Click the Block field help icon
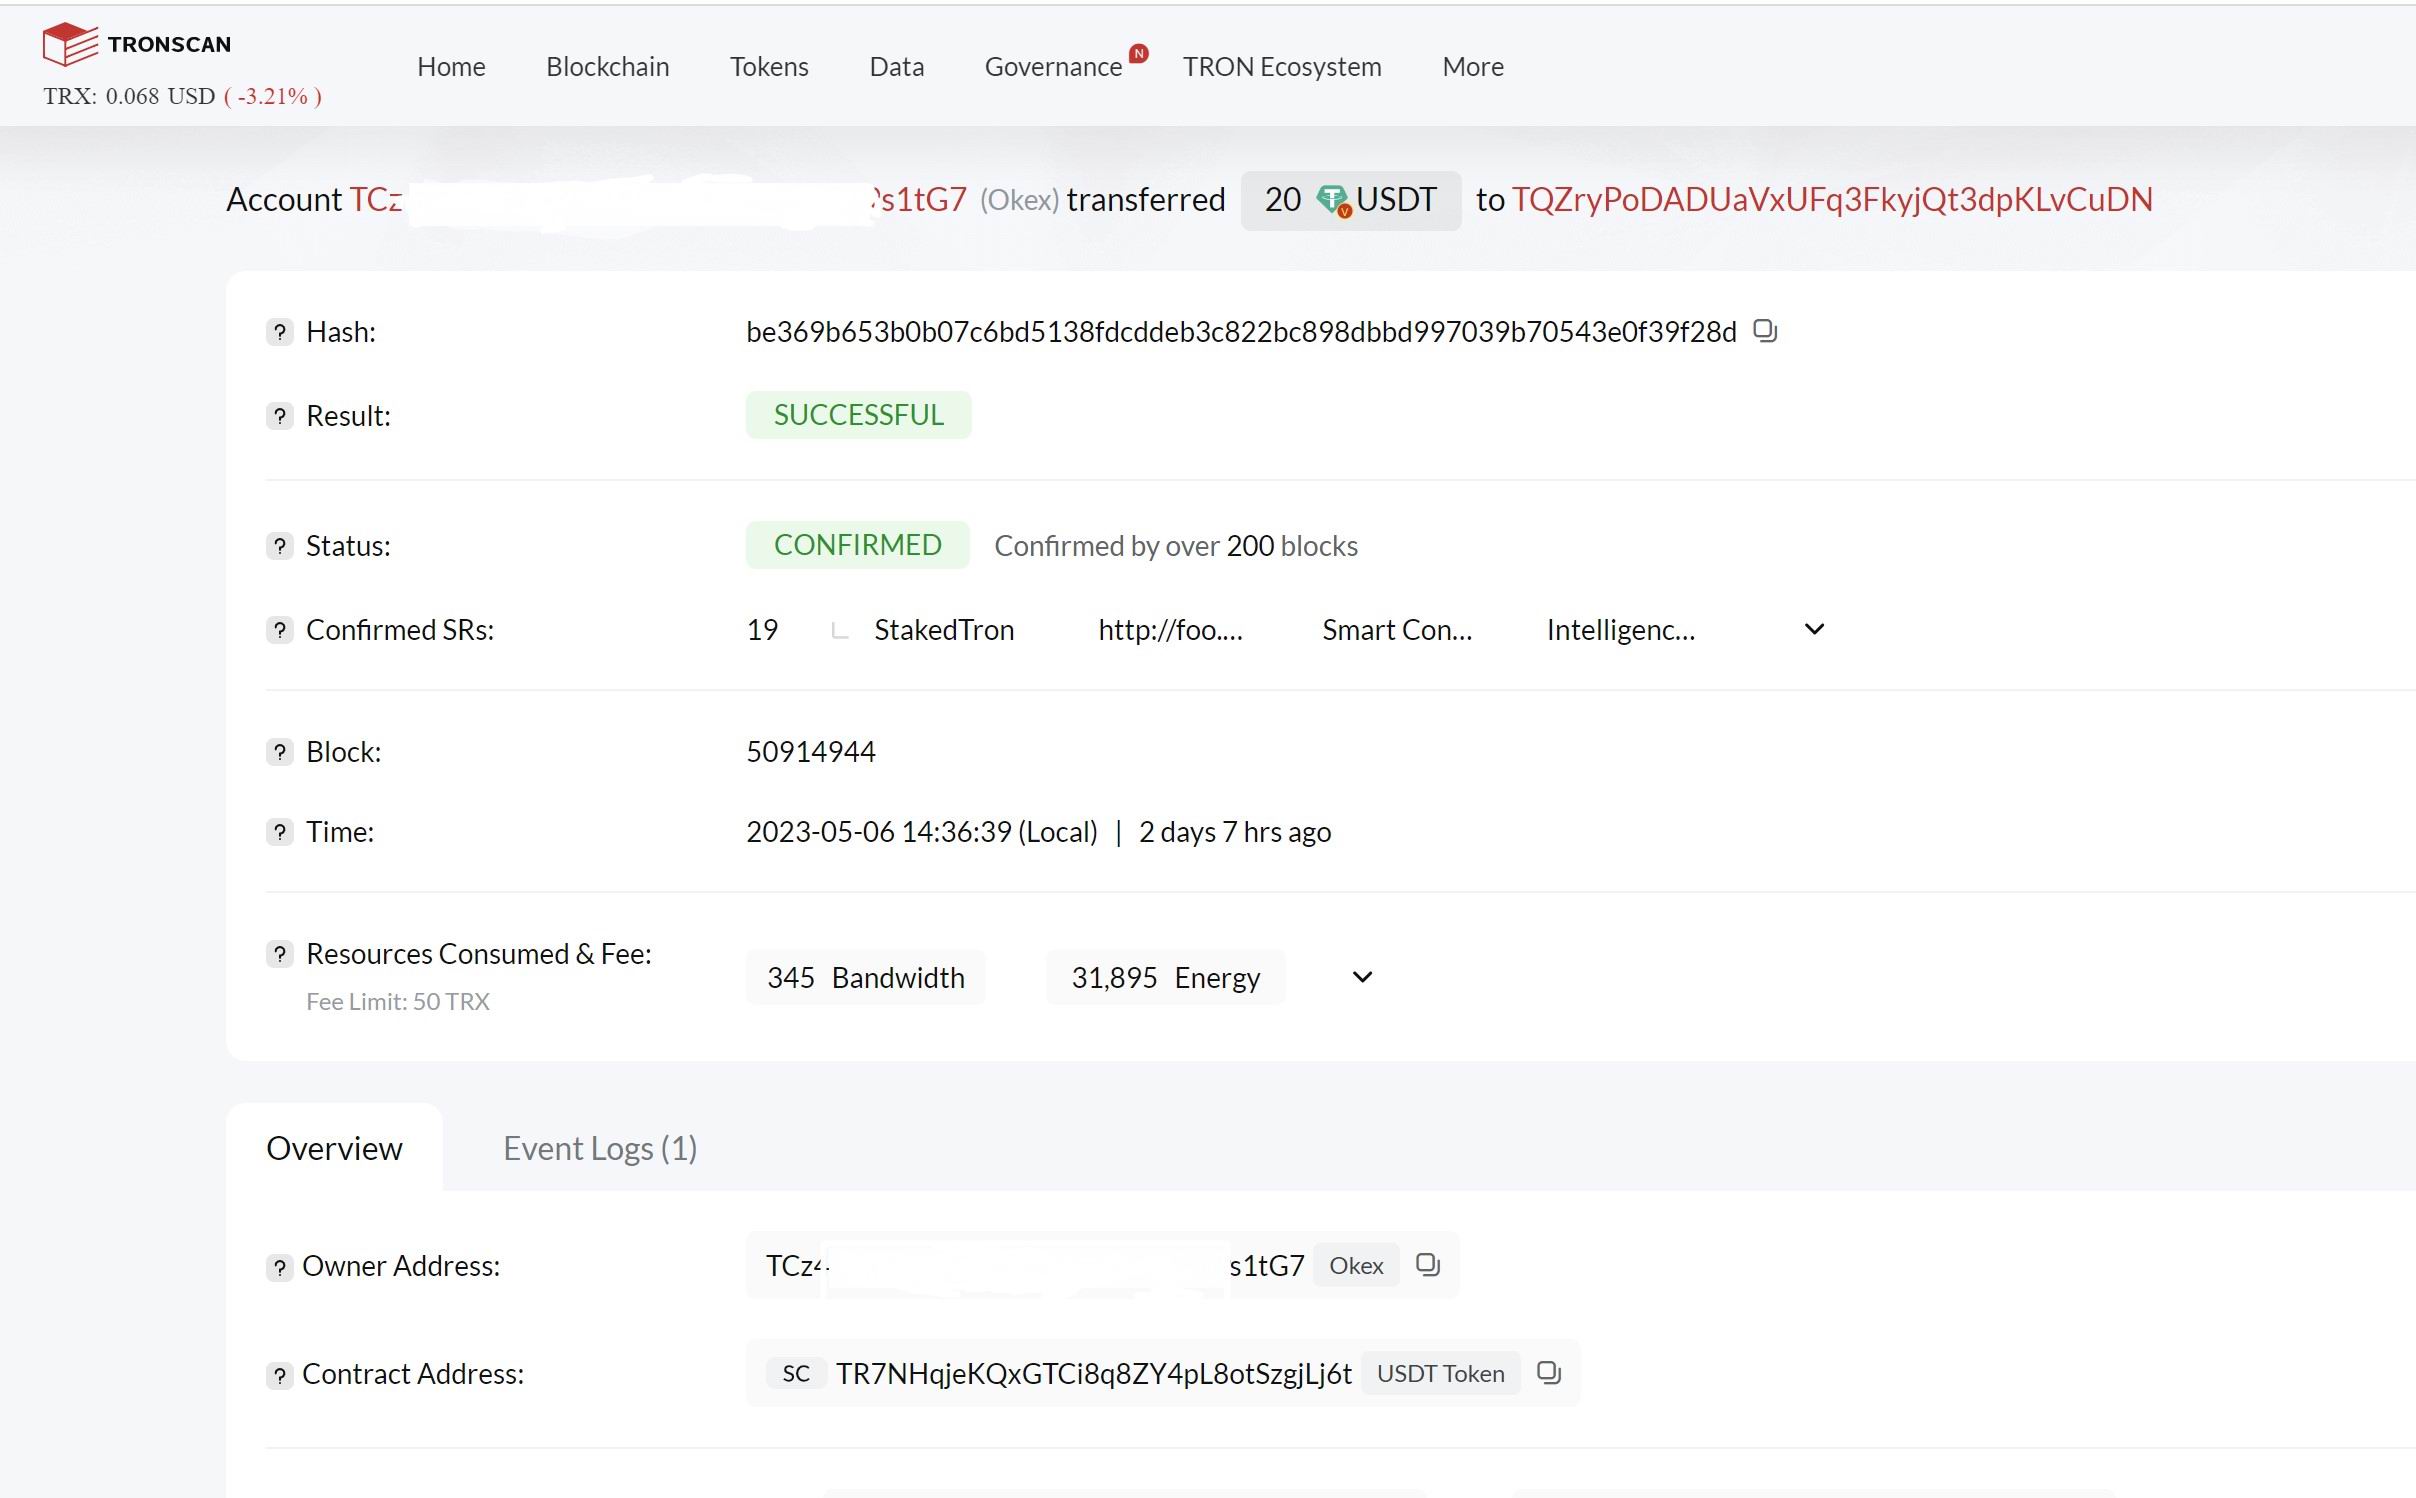The width and height of the screenshot is (2416, 1498). (280, 752)
